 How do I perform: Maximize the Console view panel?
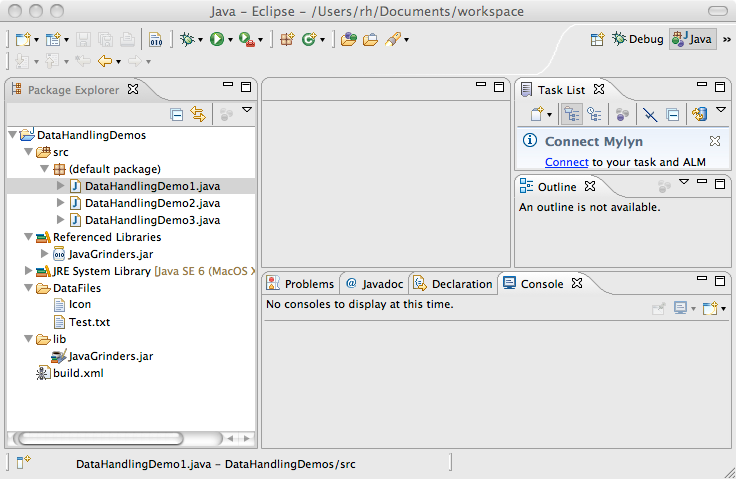point(720,281)
